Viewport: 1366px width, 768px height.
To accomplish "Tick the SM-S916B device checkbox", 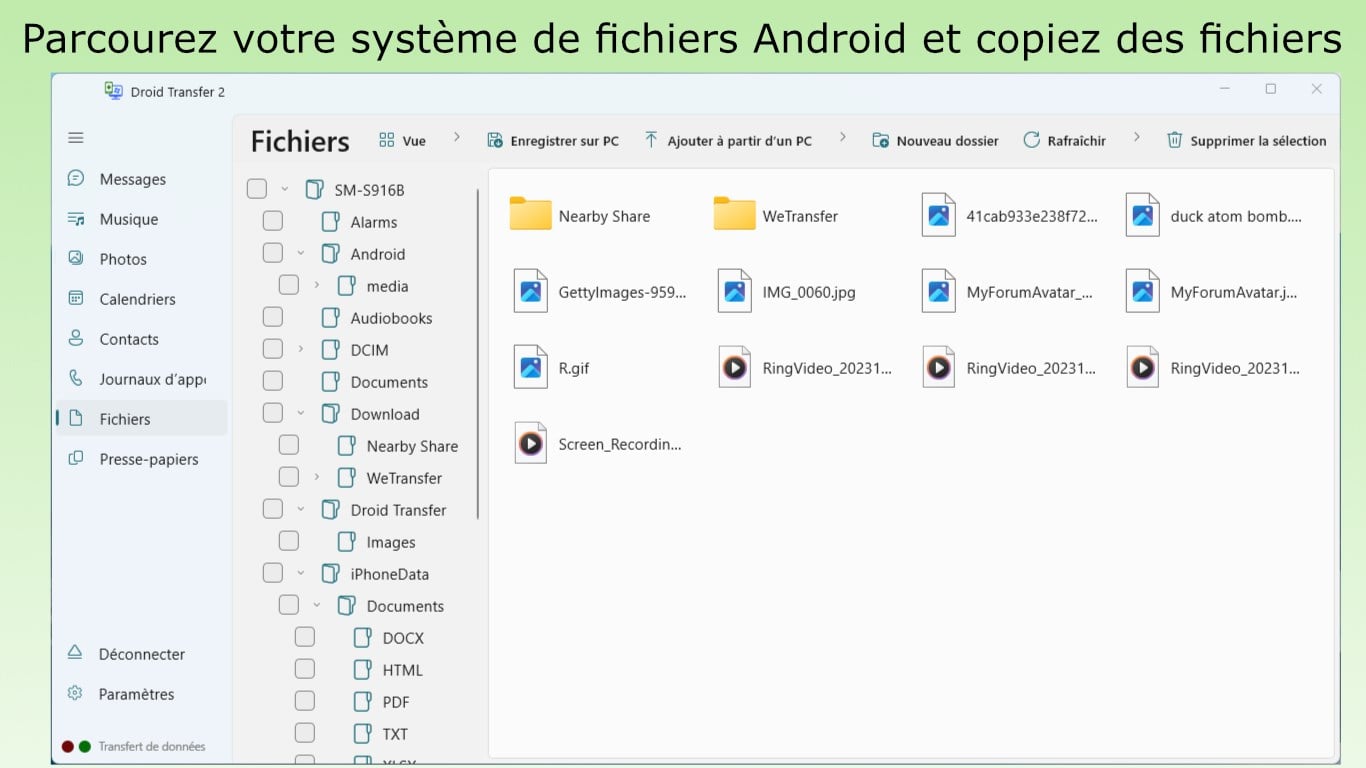I will (x=257, y=189).
